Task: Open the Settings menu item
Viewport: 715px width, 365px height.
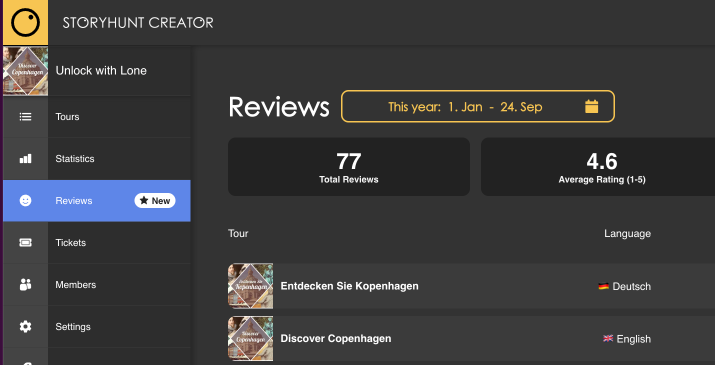Action: [97, 327]
